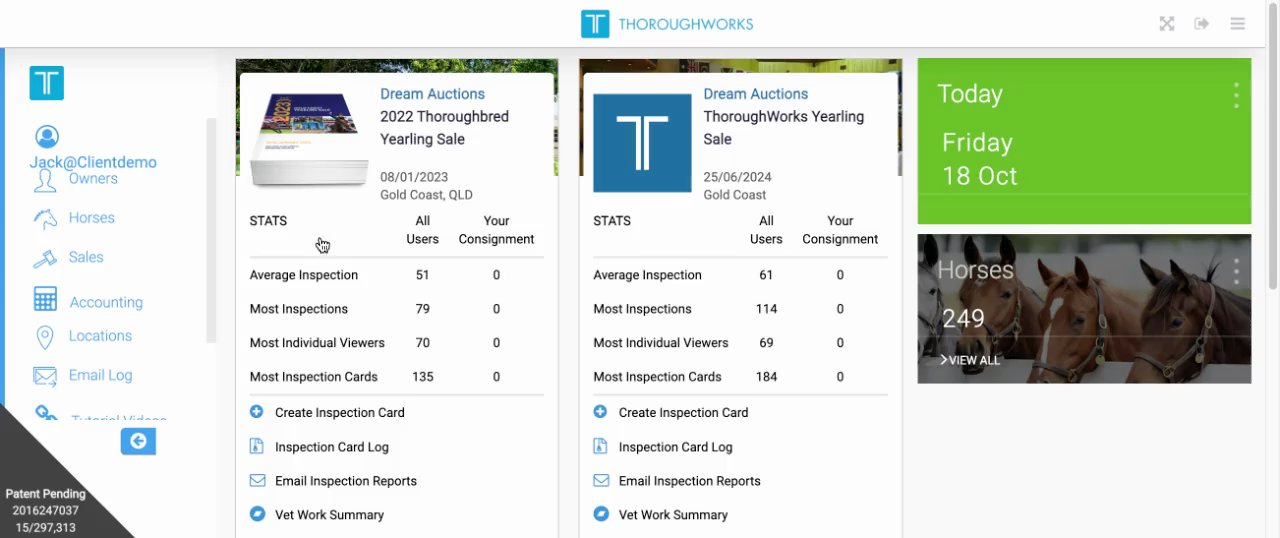Click Most Inspection Cards value 135

click(422, 377)
